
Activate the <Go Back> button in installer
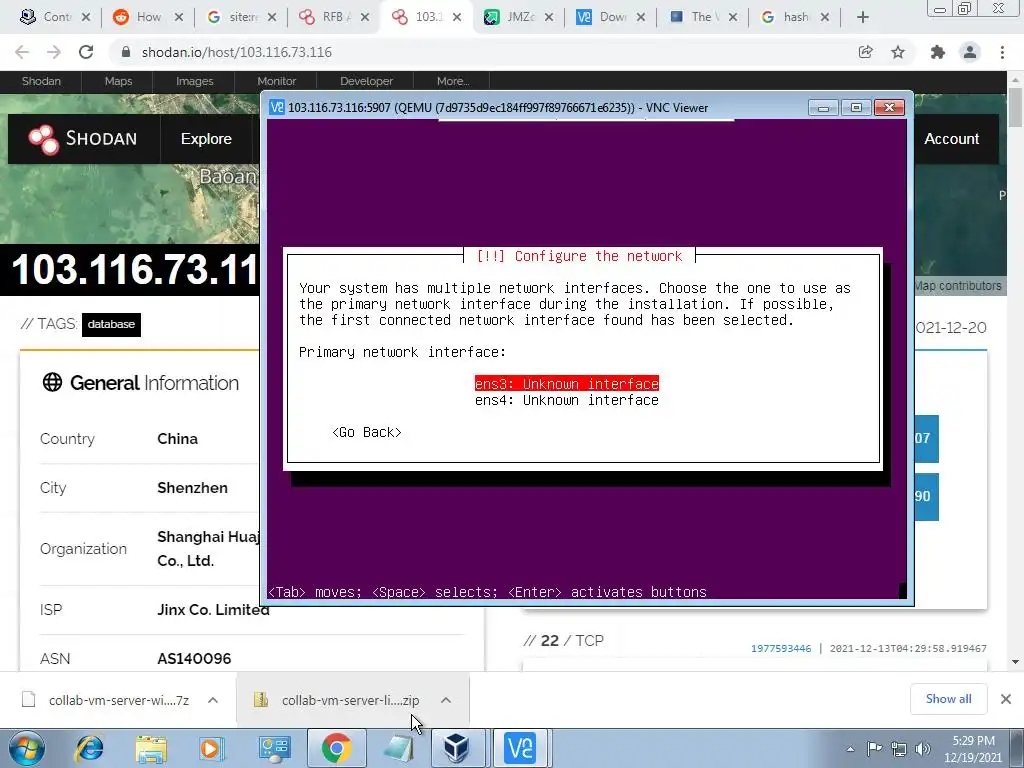click(x=366, y=432)
